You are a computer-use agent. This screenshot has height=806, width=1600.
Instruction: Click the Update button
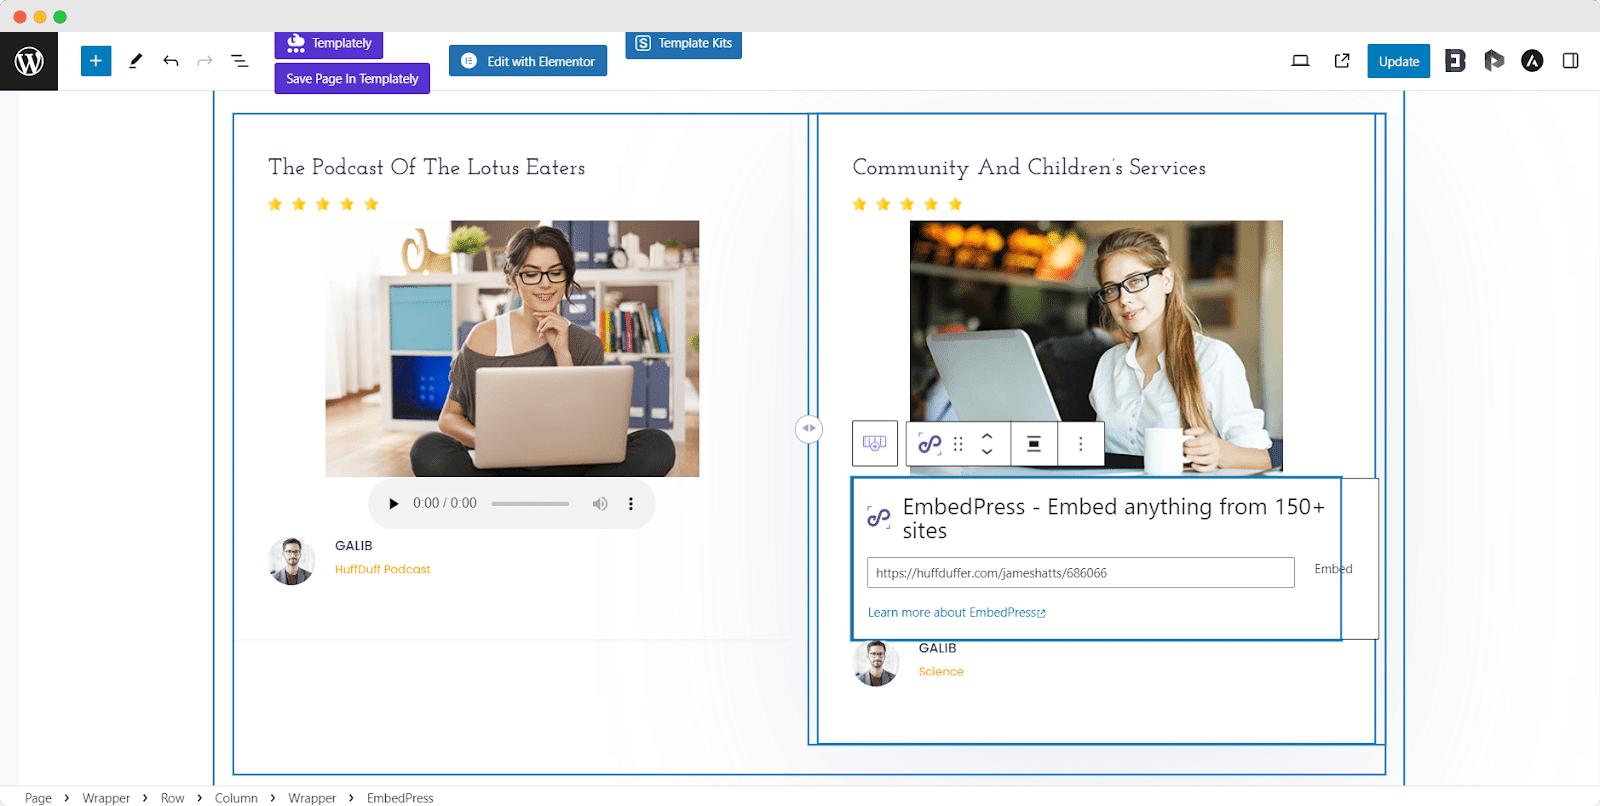pos(1399,61)
